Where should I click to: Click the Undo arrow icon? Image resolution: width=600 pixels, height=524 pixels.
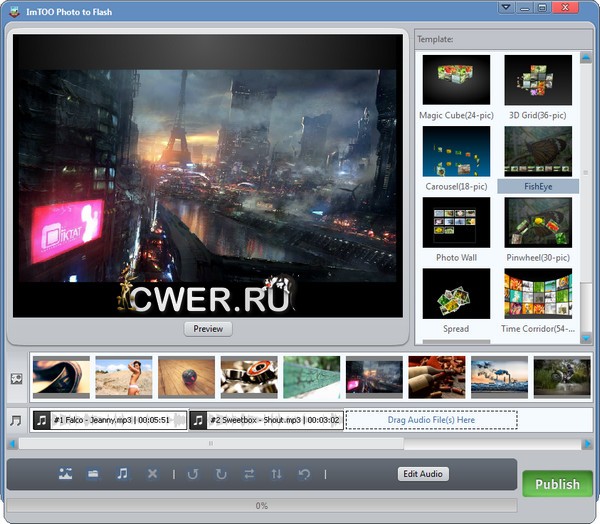coord(304,474)
